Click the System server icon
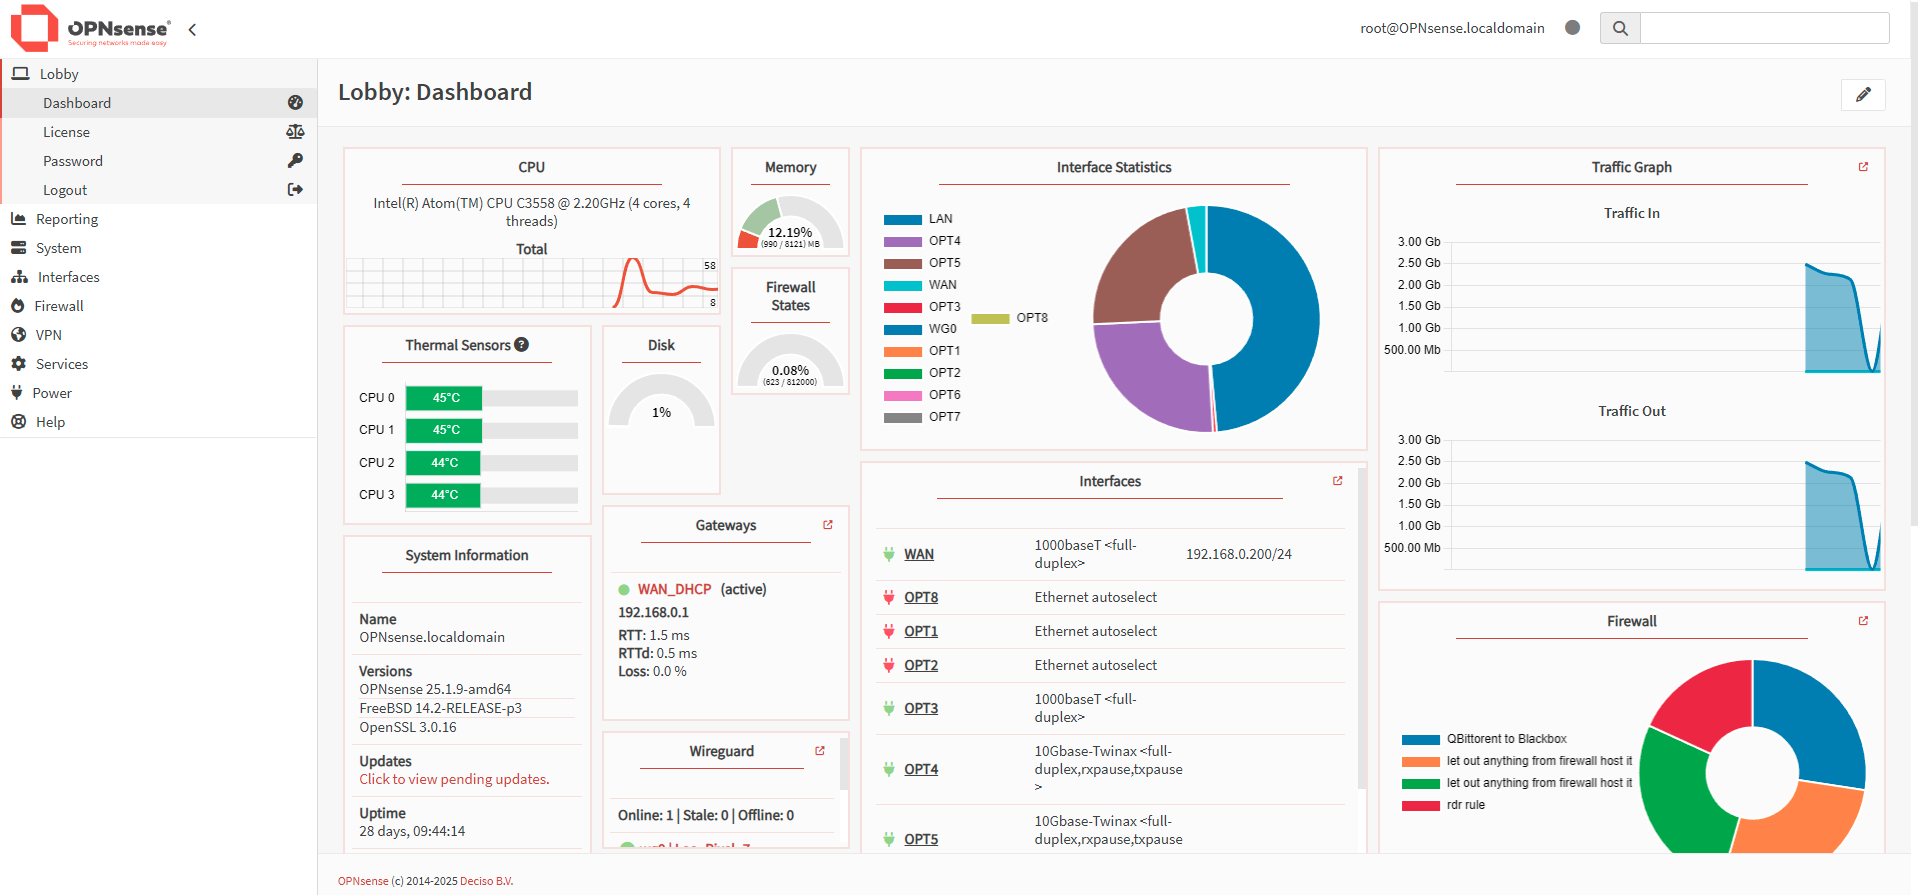1918x895 pixels. coord(18,248)
